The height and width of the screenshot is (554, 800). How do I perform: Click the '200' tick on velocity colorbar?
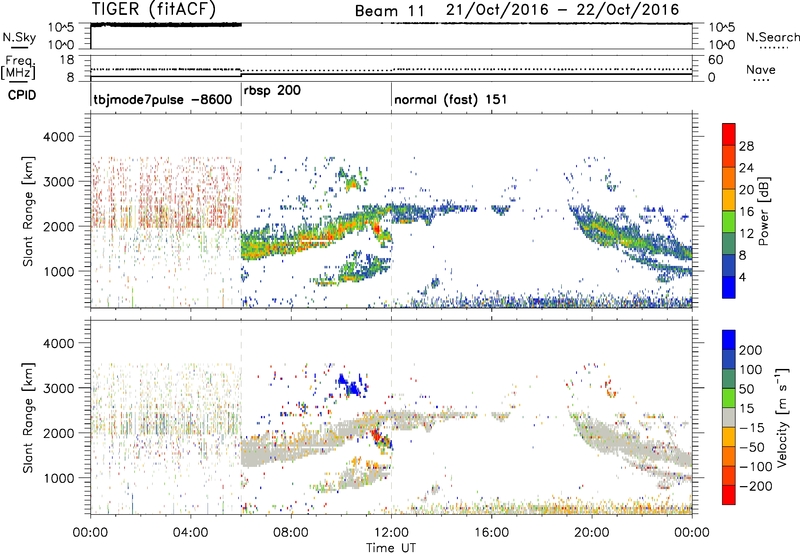coord(751,350)
